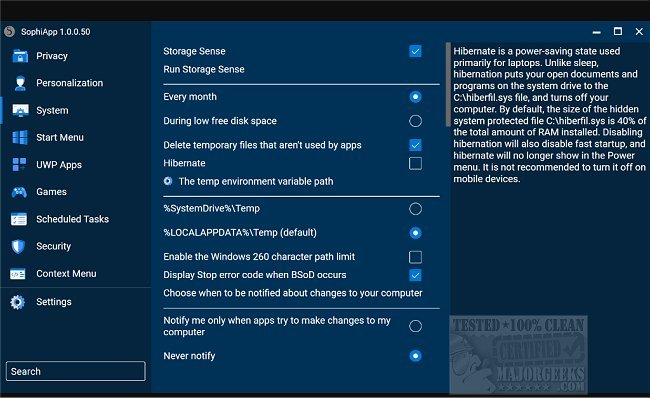Select During low free disk space option

(415, 121)
